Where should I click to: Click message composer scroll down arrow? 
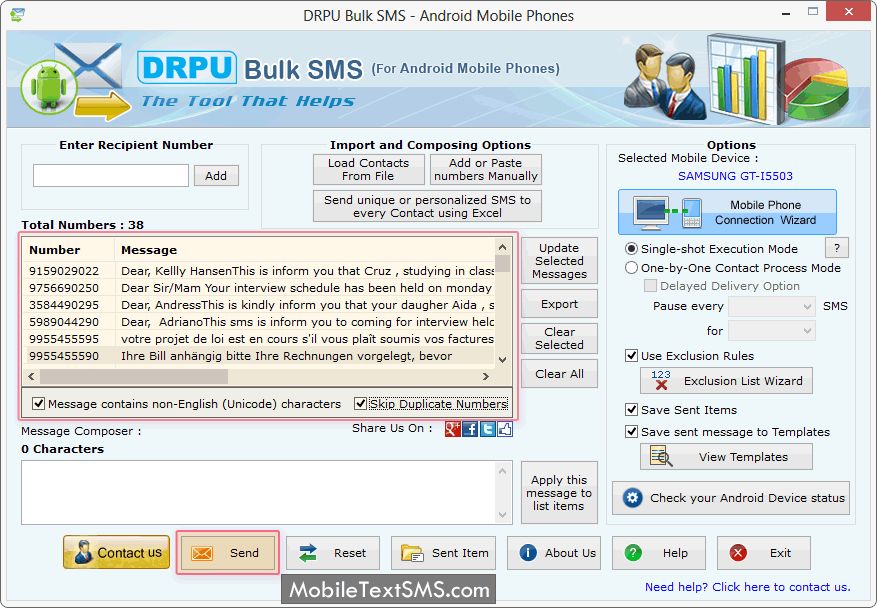pos(502,514)
